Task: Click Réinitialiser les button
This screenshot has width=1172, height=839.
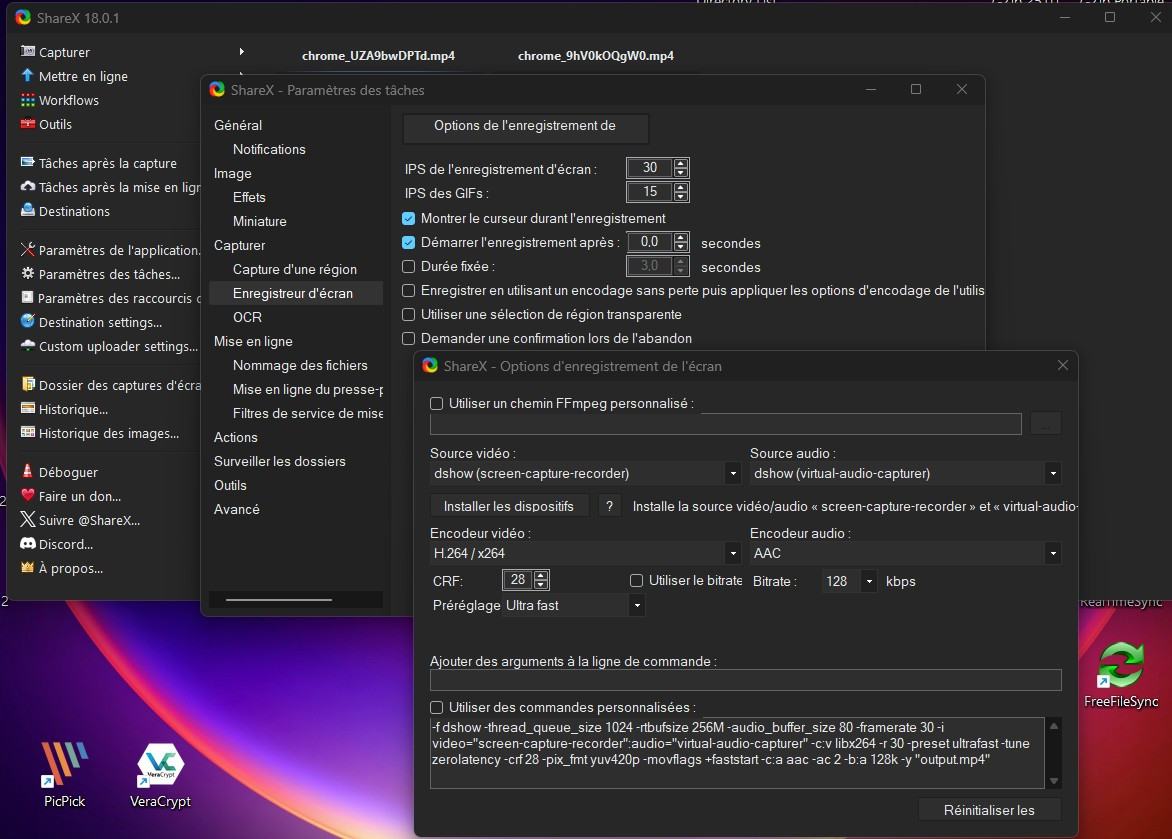Action: (989, 810)
